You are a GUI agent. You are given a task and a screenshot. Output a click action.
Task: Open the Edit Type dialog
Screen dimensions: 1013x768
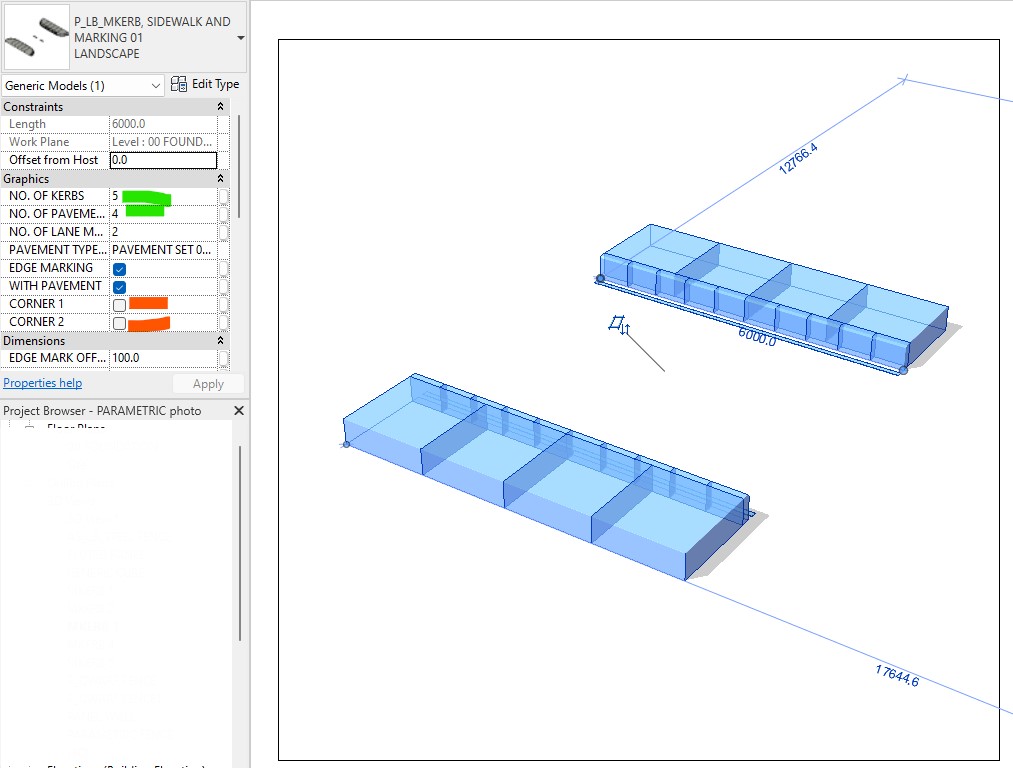click(205, 84)
